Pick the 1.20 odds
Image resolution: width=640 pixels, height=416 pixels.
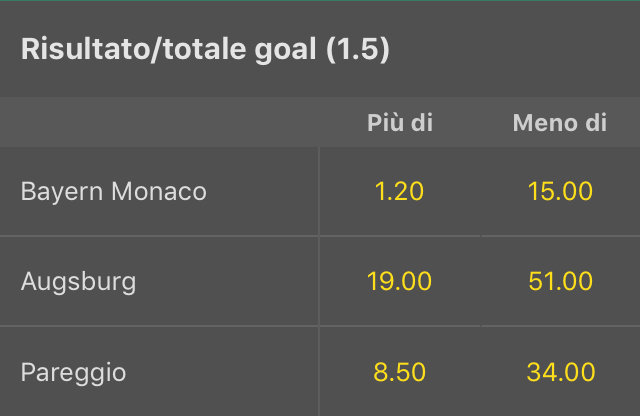(x=400, y=191)
